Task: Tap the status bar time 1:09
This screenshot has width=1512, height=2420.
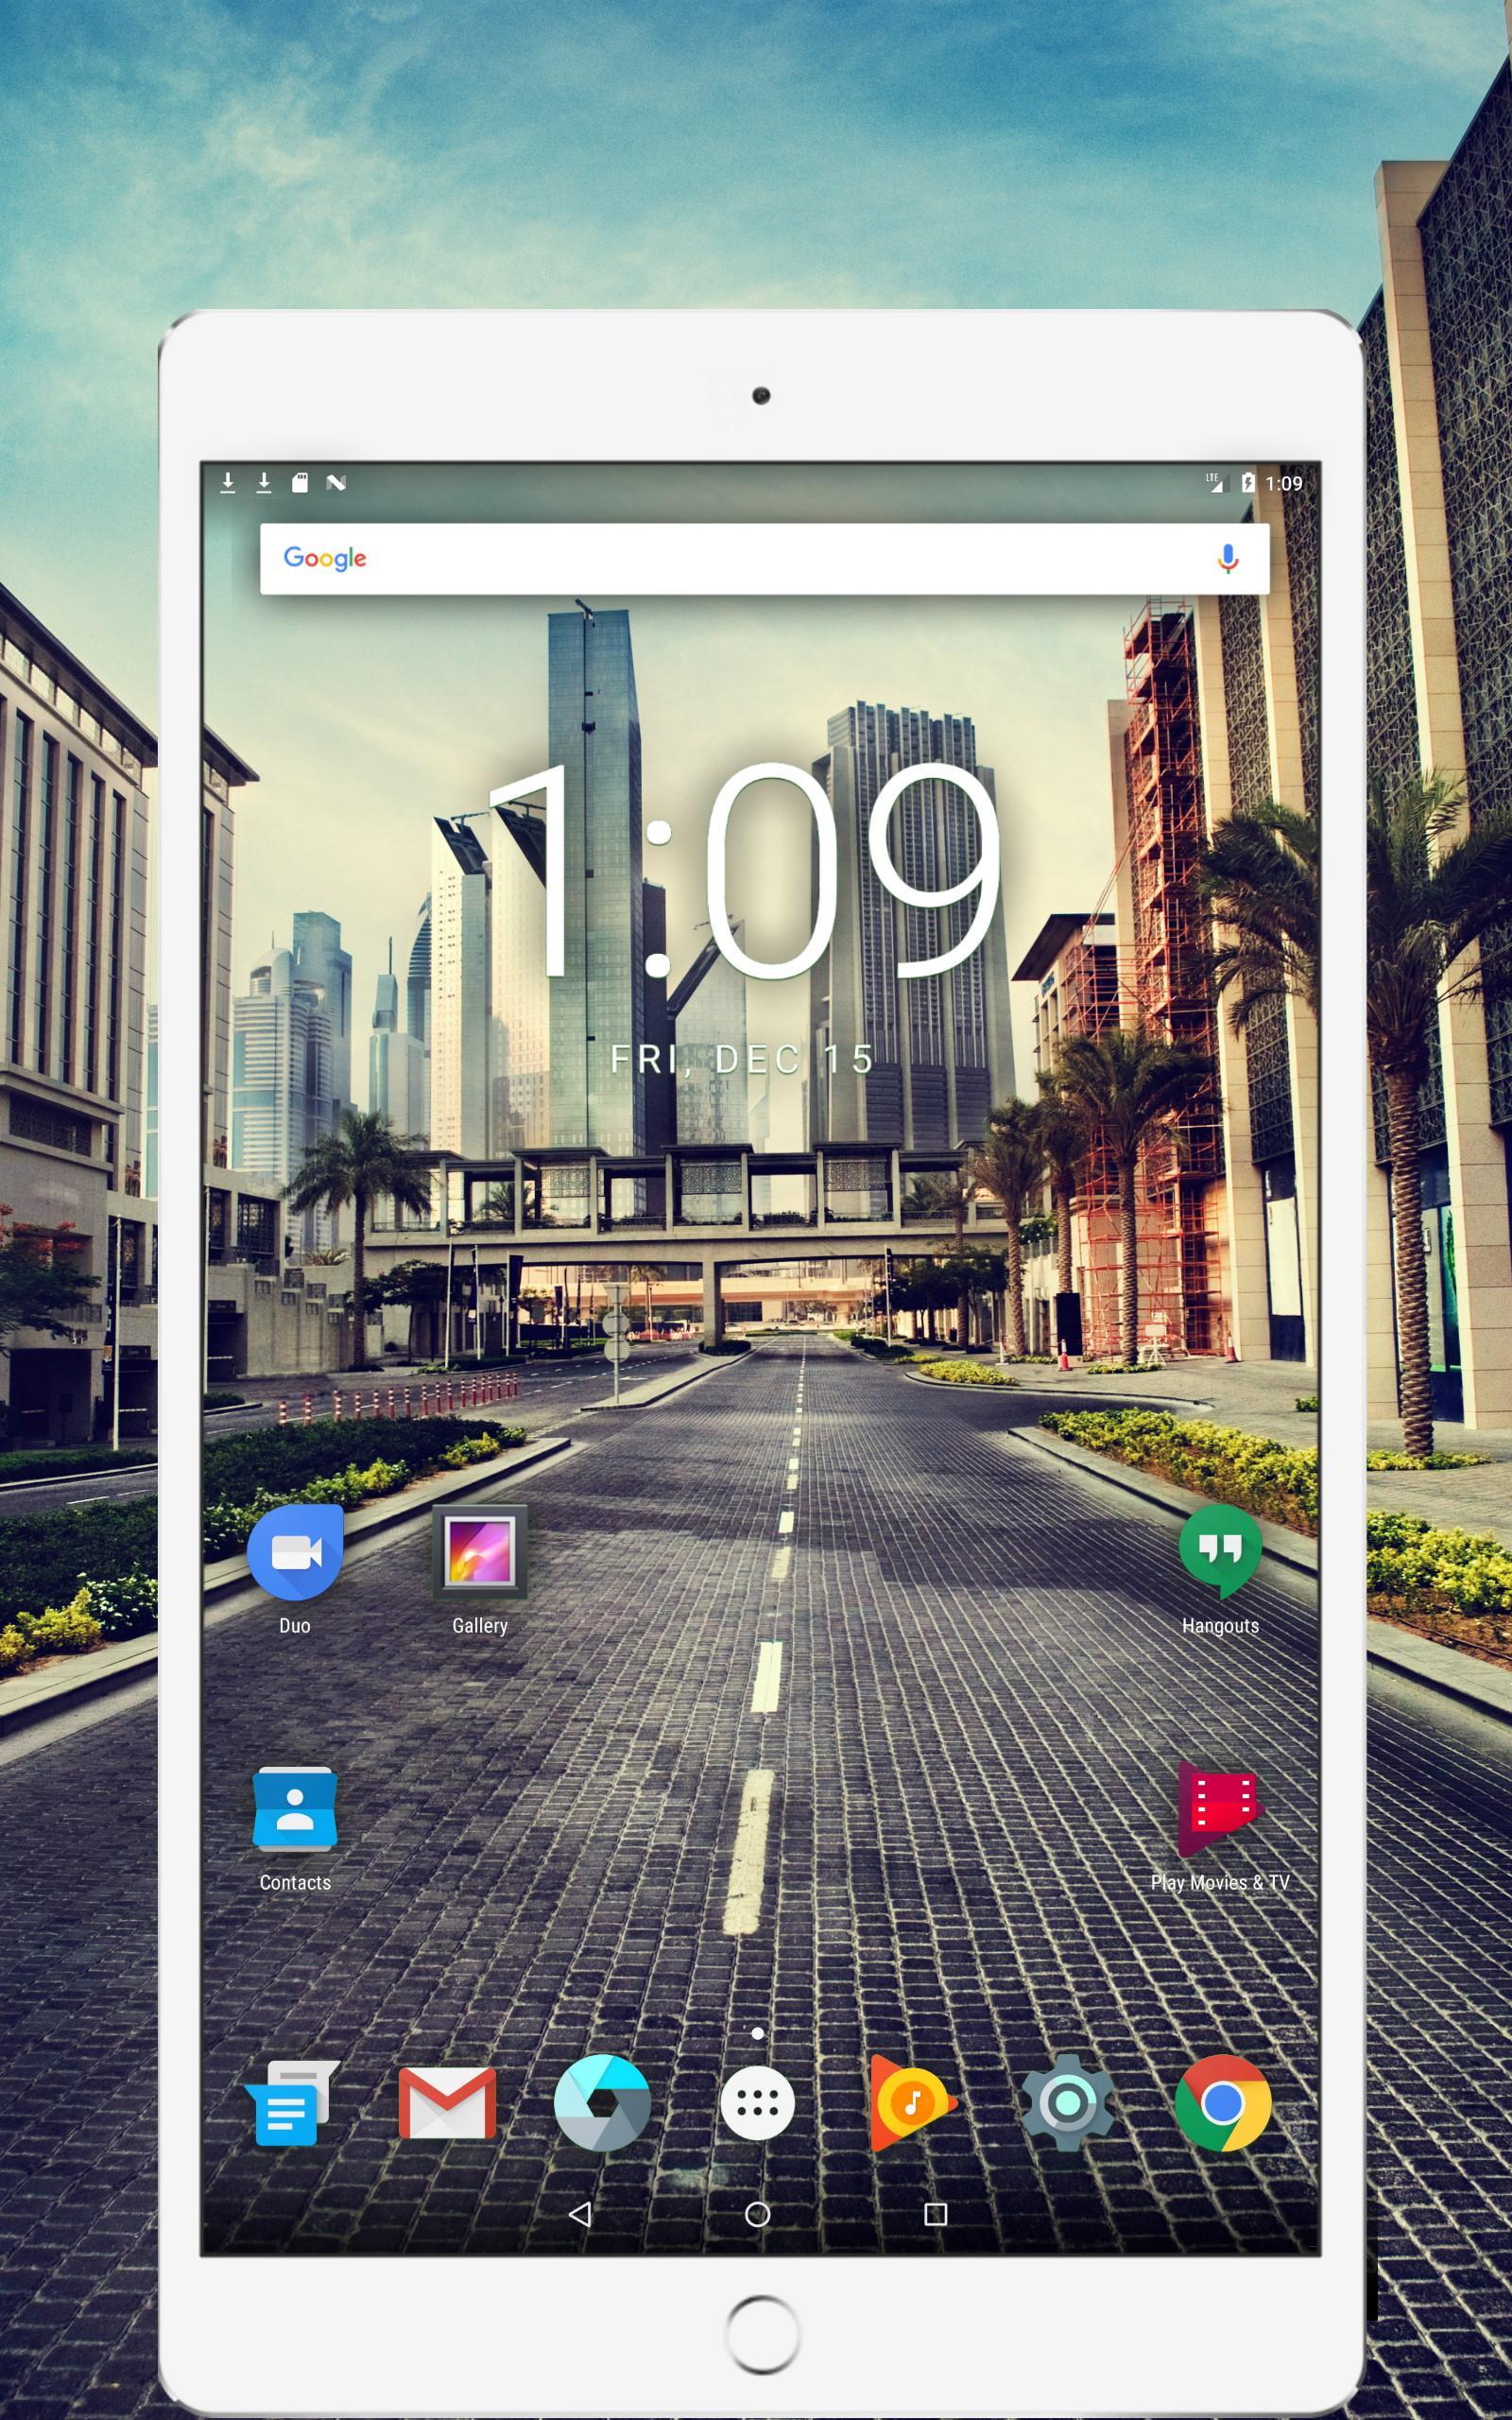Action: [1284, 484]
